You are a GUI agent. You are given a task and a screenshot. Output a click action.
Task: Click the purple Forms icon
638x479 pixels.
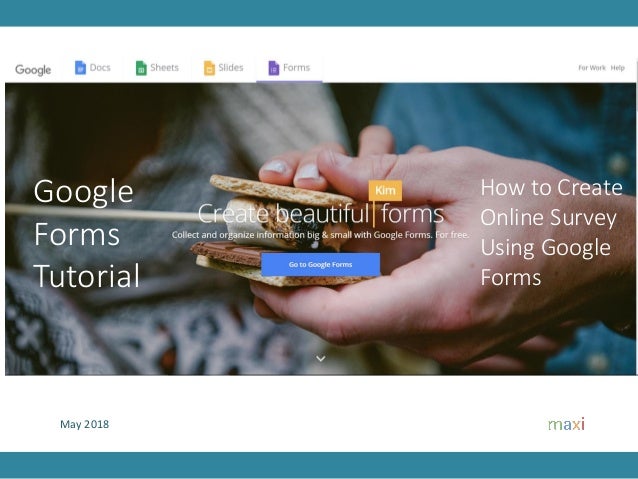point(274,68)
